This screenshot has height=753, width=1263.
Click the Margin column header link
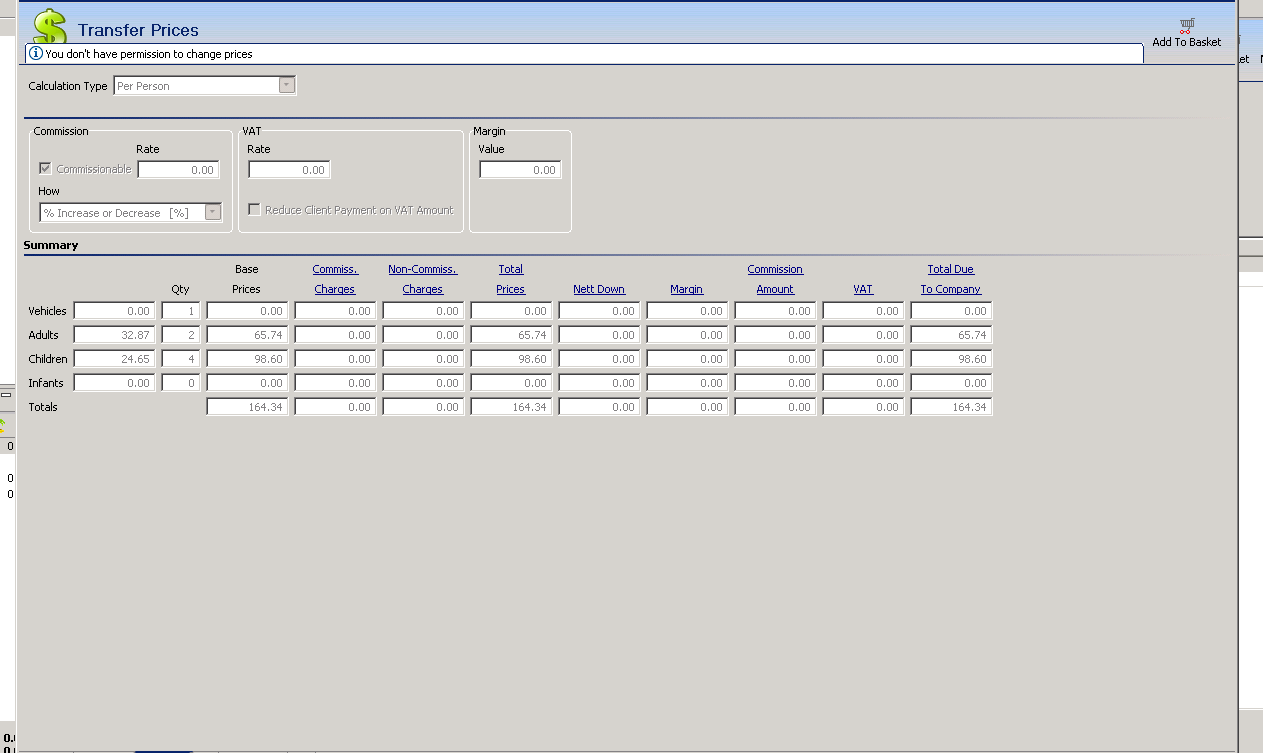(686, 289)
